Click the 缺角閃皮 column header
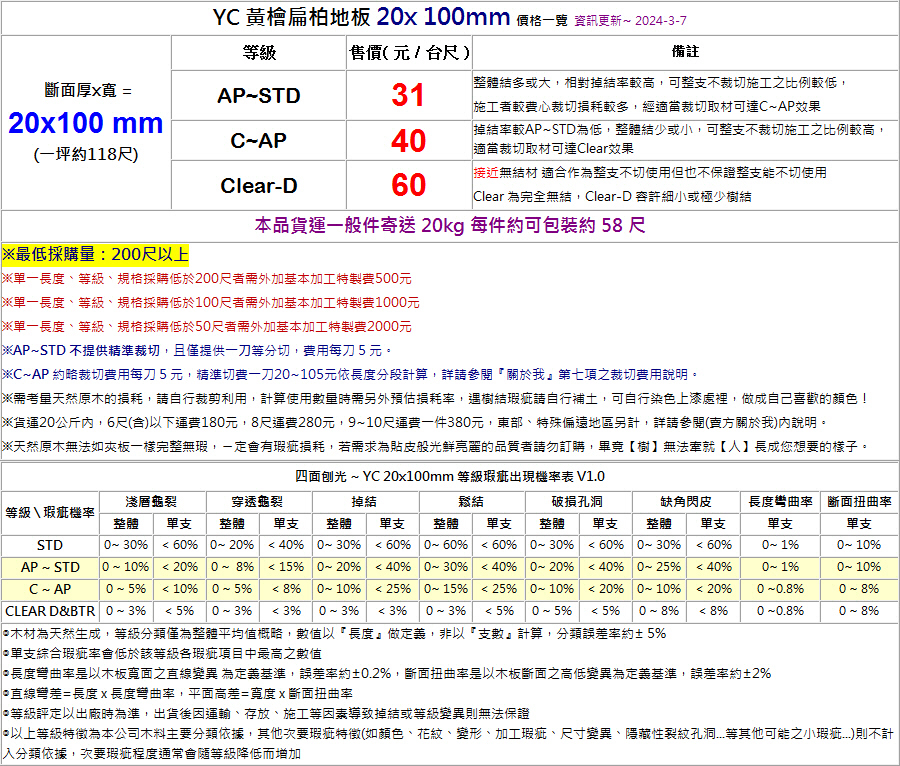The image size is (900, 766). pos(686,500)
